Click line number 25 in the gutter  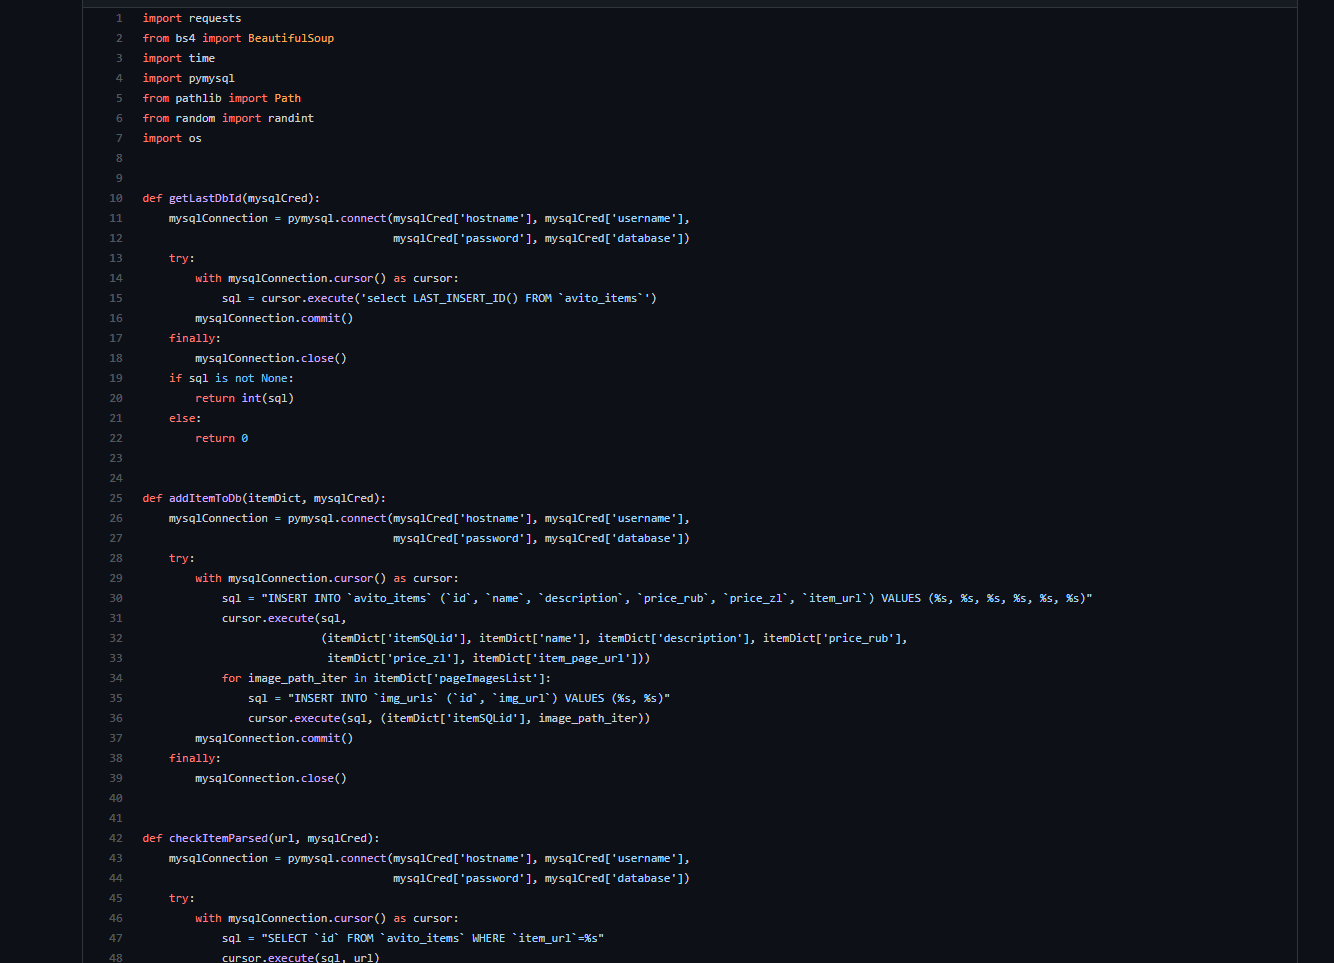click(x=116, y=498)
